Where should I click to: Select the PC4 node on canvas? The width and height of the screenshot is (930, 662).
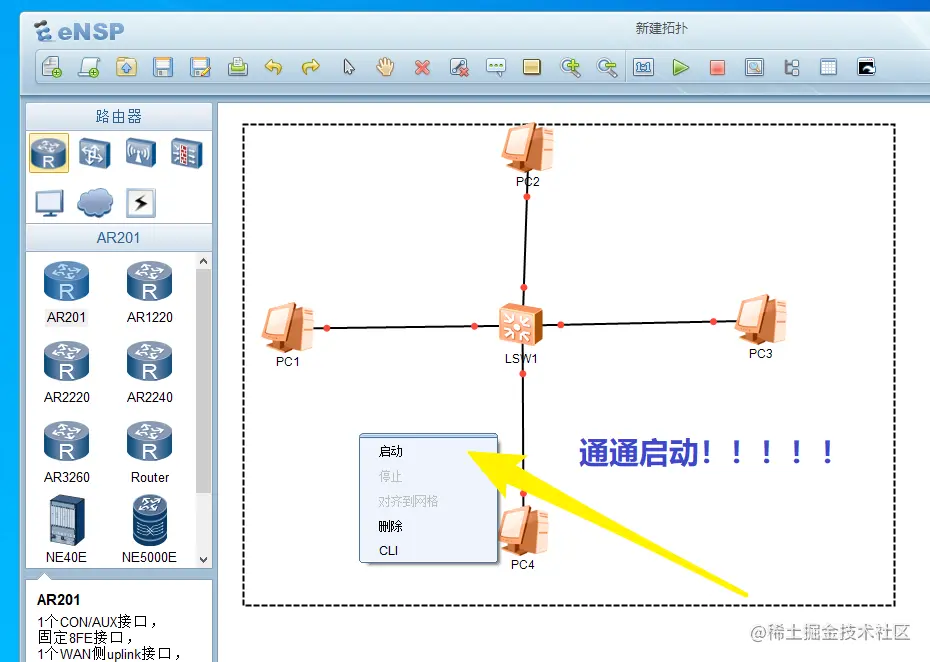(x=523, y=533)
